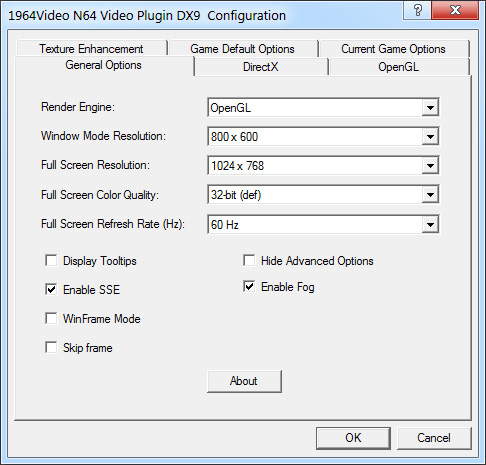Click the Full Screen Resolution label
This screenshot has height=465, width=486.
click(x=95, y=165)
